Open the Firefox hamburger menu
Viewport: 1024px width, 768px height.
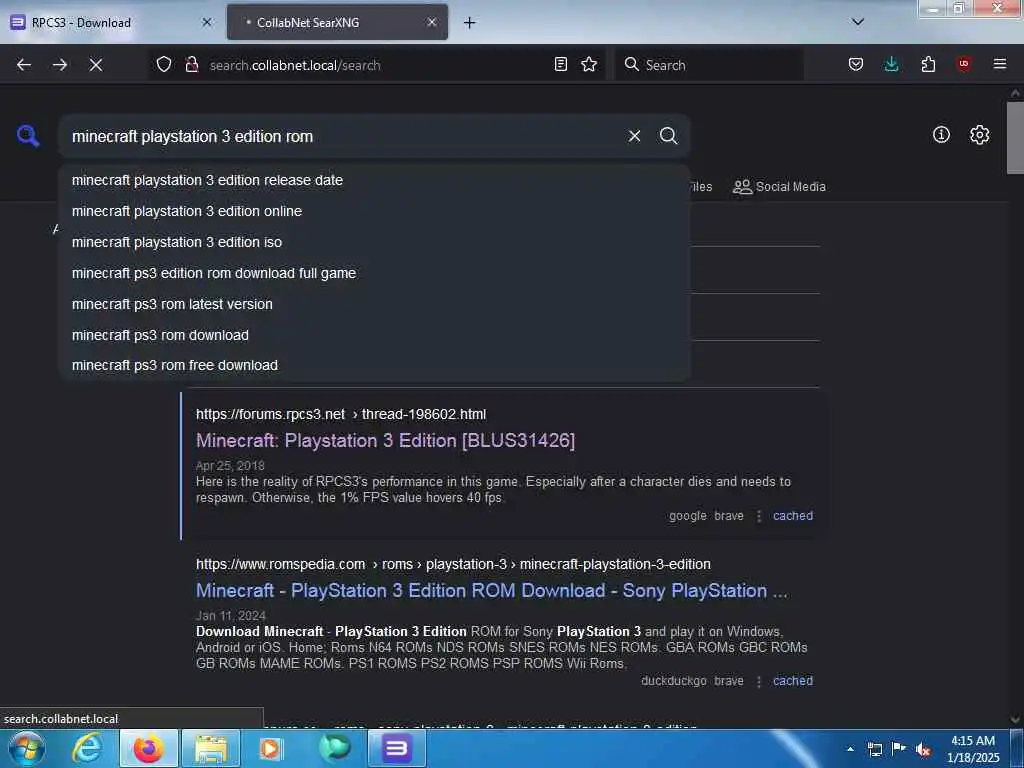[x=999, y=64]
